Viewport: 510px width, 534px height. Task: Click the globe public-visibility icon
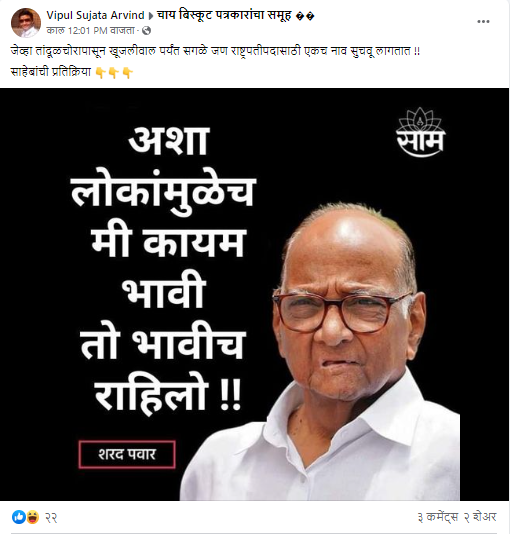(146, 31)
